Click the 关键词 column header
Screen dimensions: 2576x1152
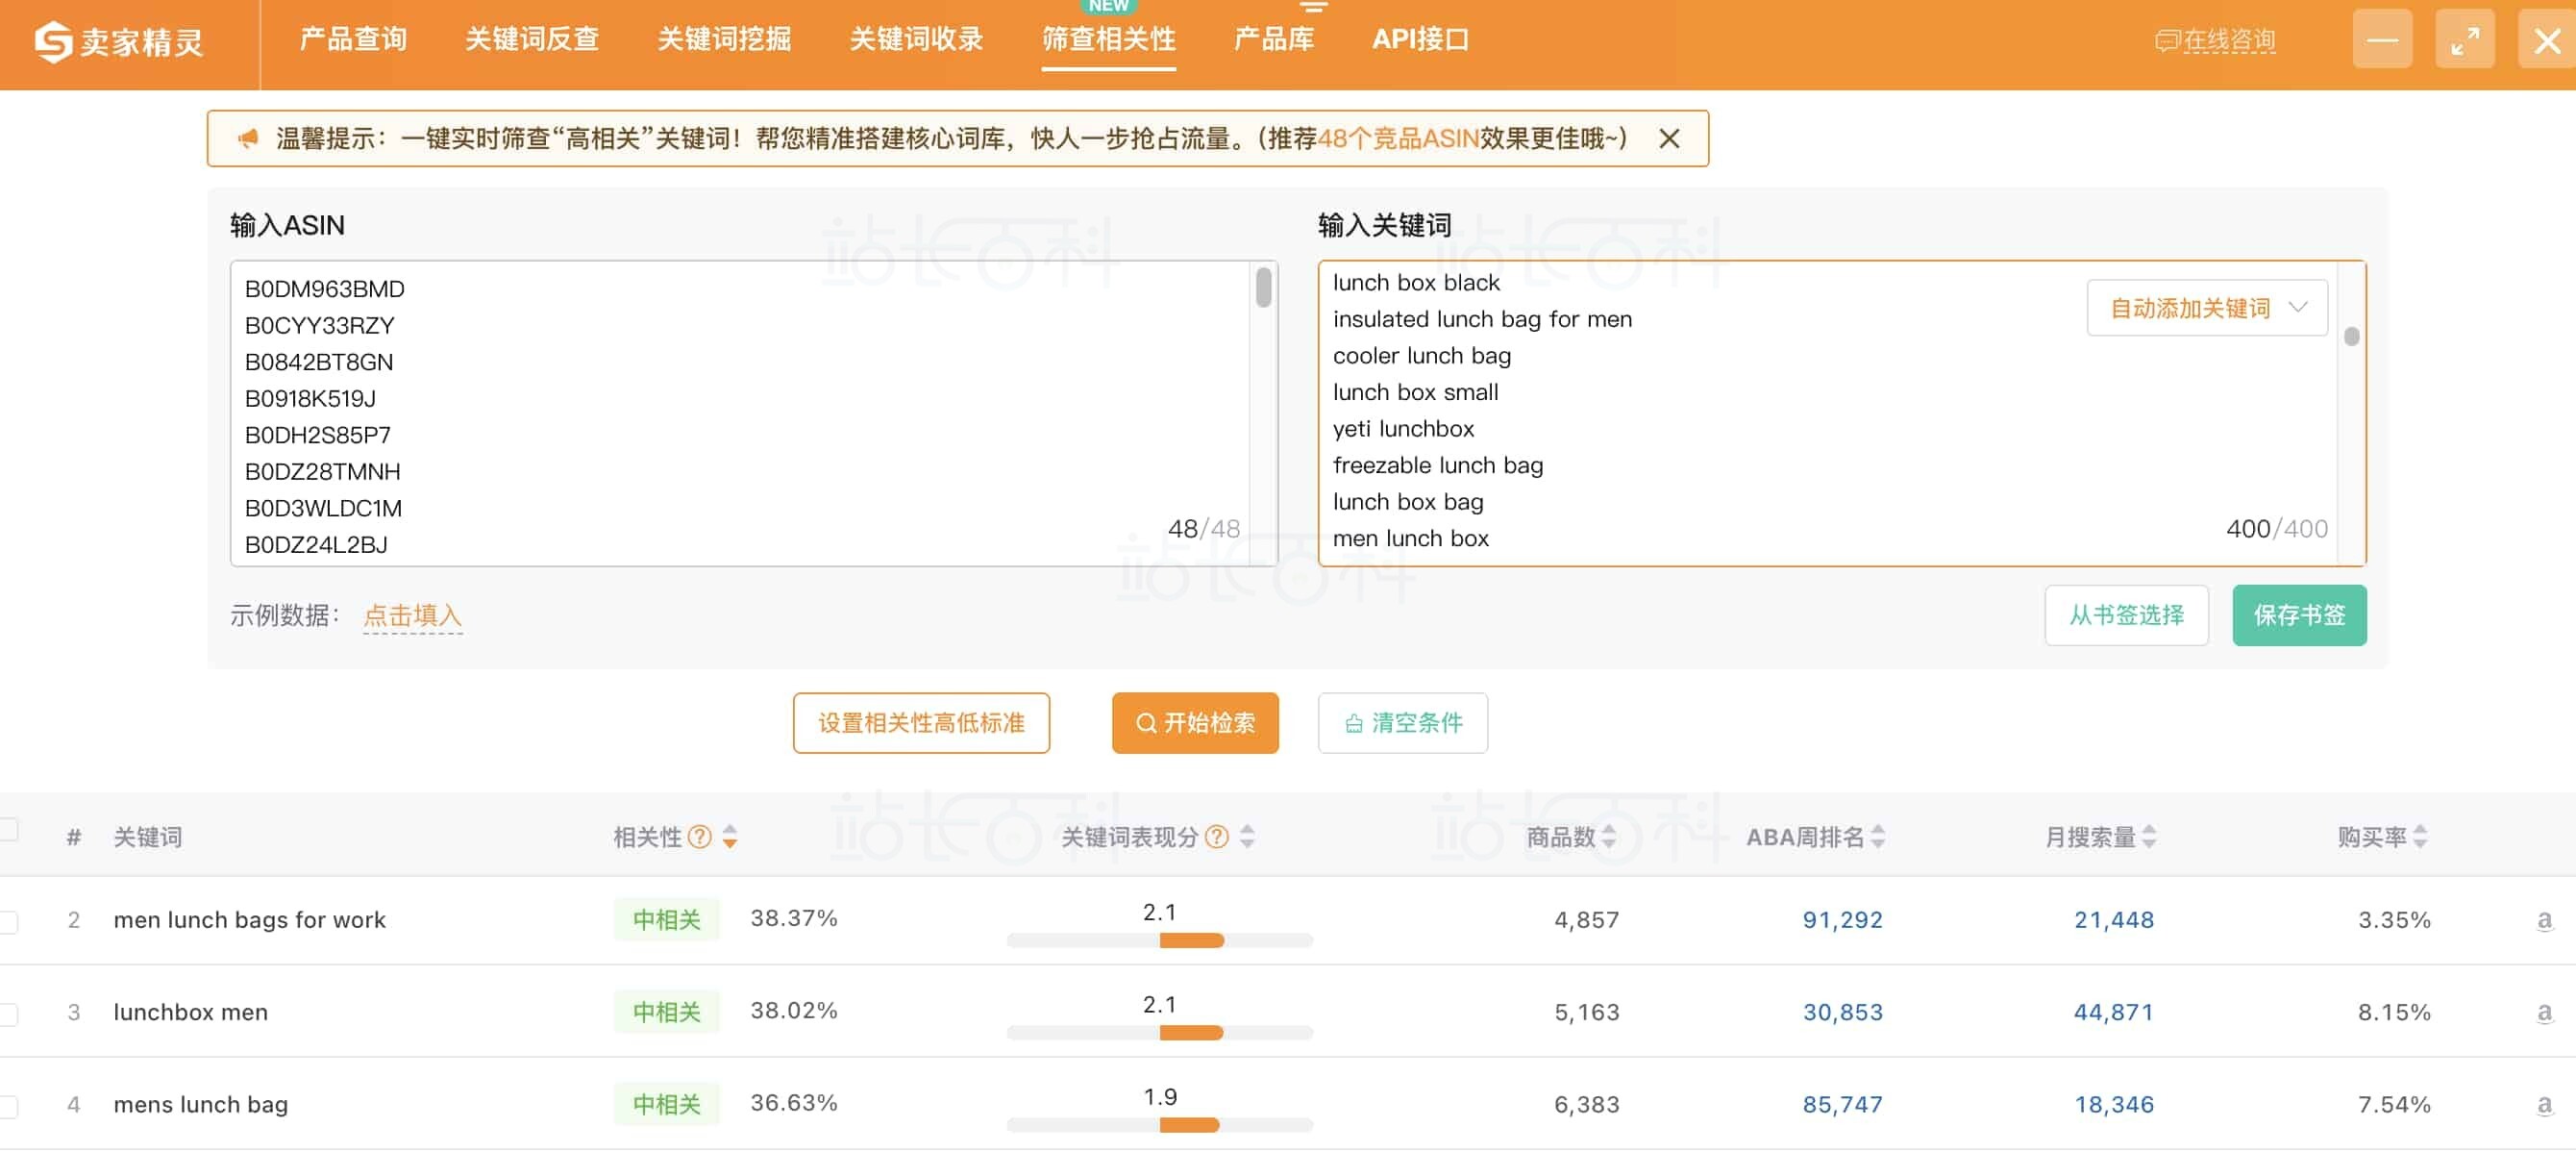[147, 837]
